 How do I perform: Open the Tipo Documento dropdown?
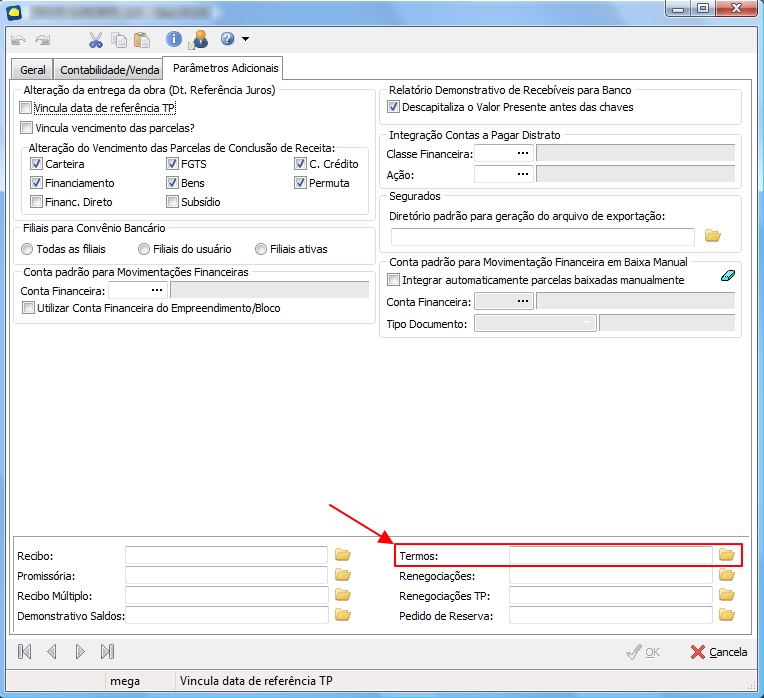[535, 323]
